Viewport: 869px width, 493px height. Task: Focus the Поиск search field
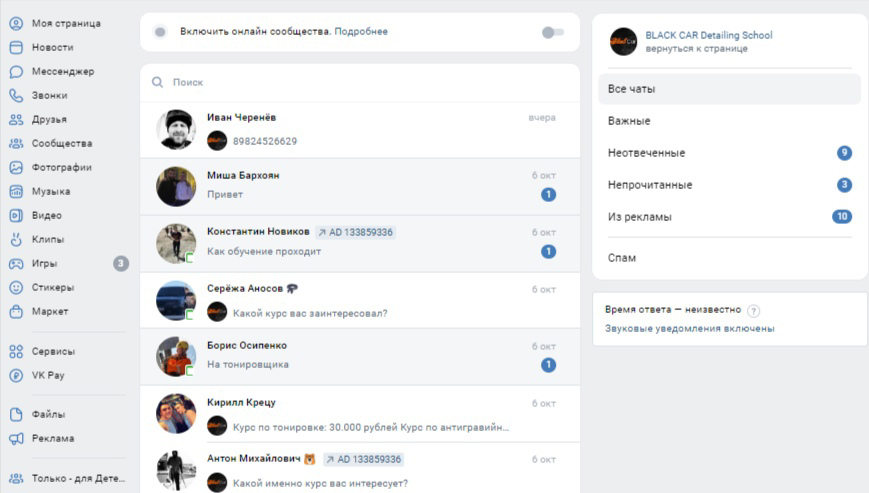360,82
